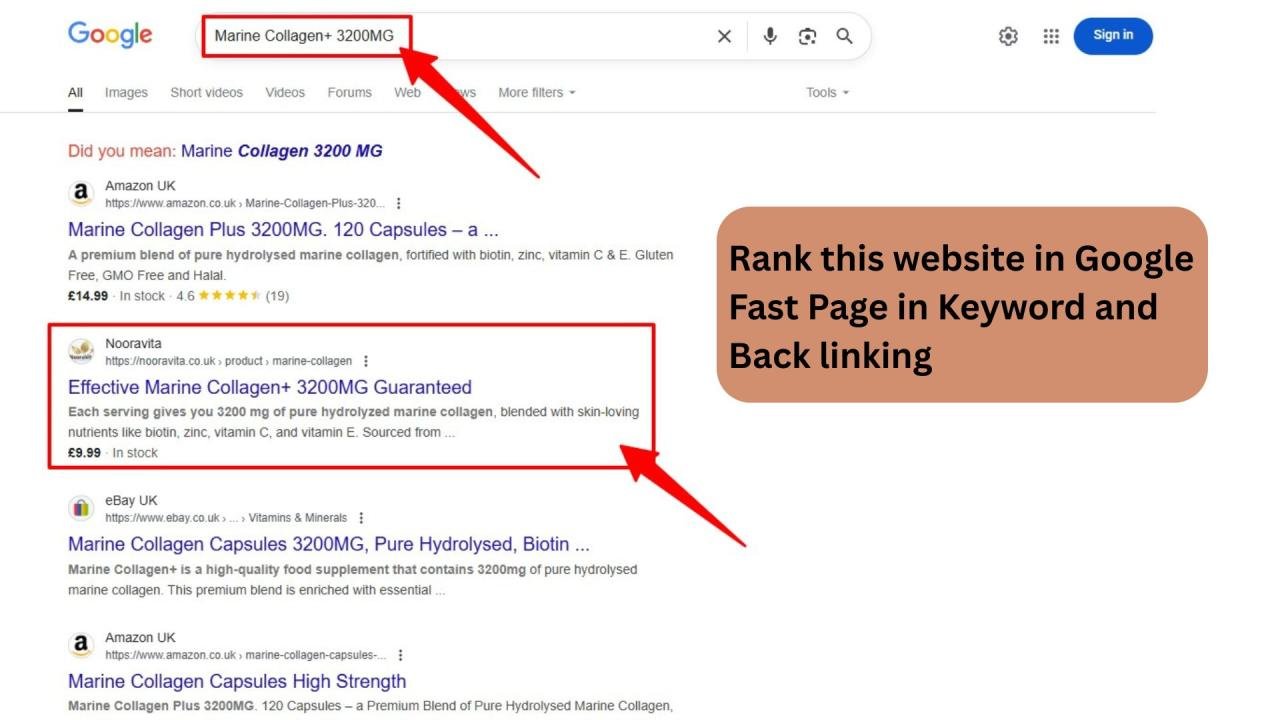Viewport: 1280px width, 720px height.
Task: Switch to the Web tab
Action: [407, 93]
